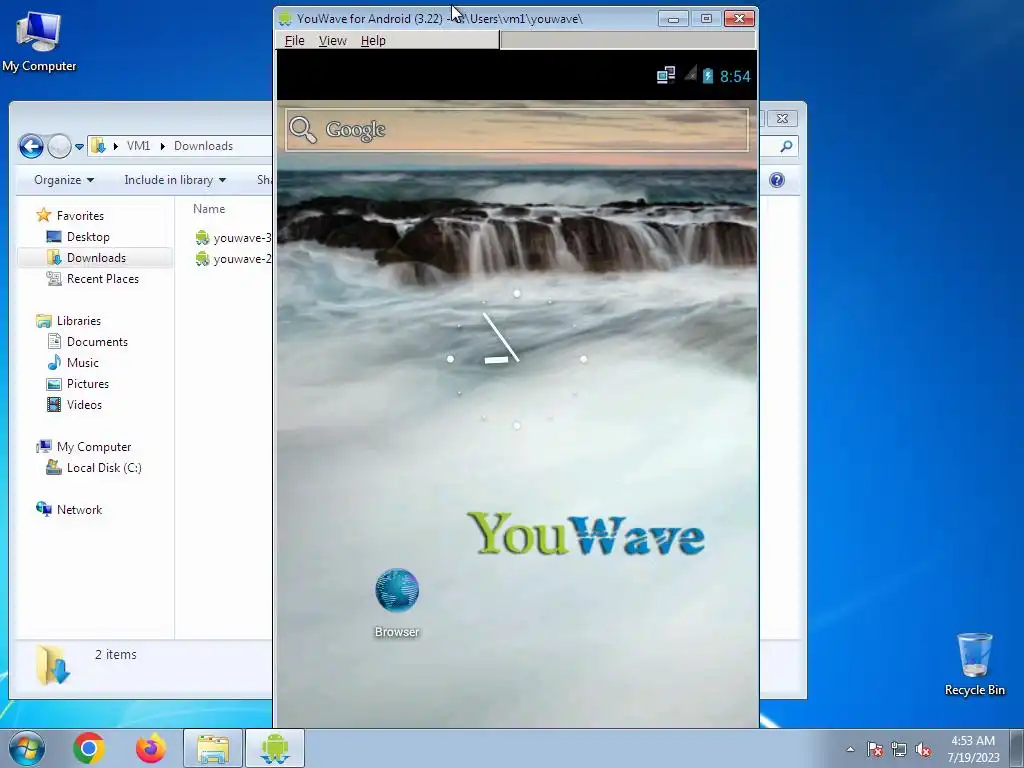Launch Firefox from the taskbar

tap(150, 748)
